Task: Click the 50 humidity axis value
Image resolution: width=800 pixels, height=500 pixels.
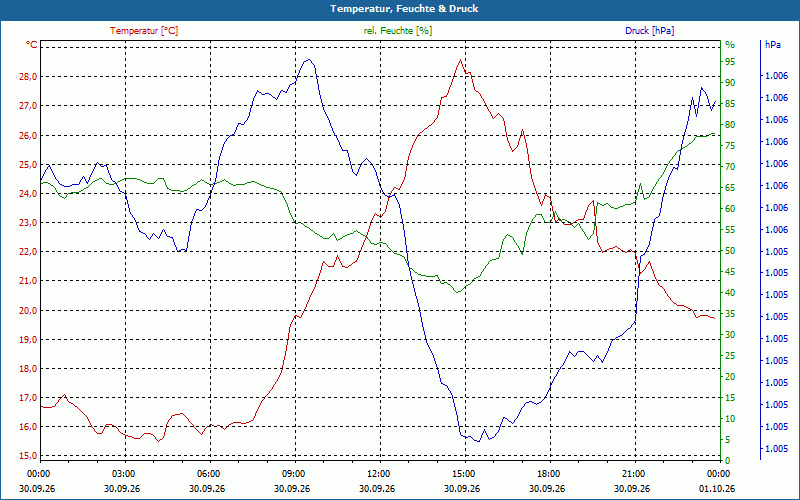Action: point(730,251)
